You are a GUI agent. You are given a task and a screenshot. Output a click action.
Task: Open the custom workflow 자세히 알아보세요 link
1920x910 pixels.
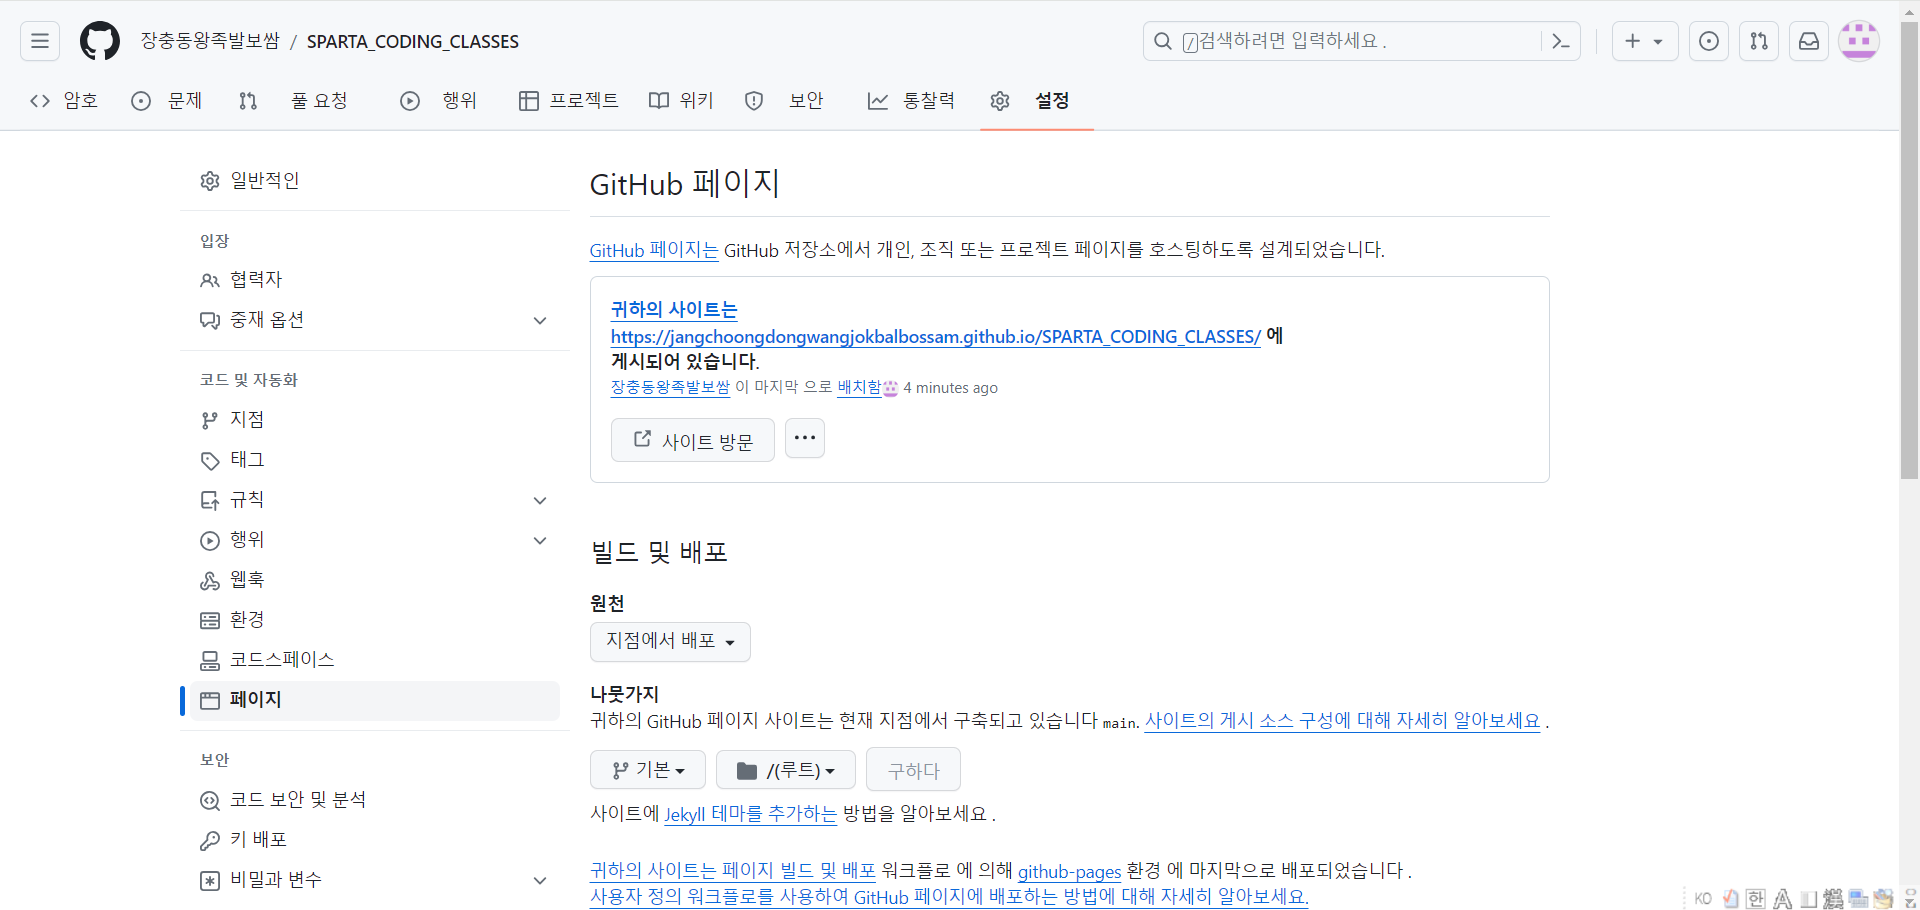tap(949, 897)
